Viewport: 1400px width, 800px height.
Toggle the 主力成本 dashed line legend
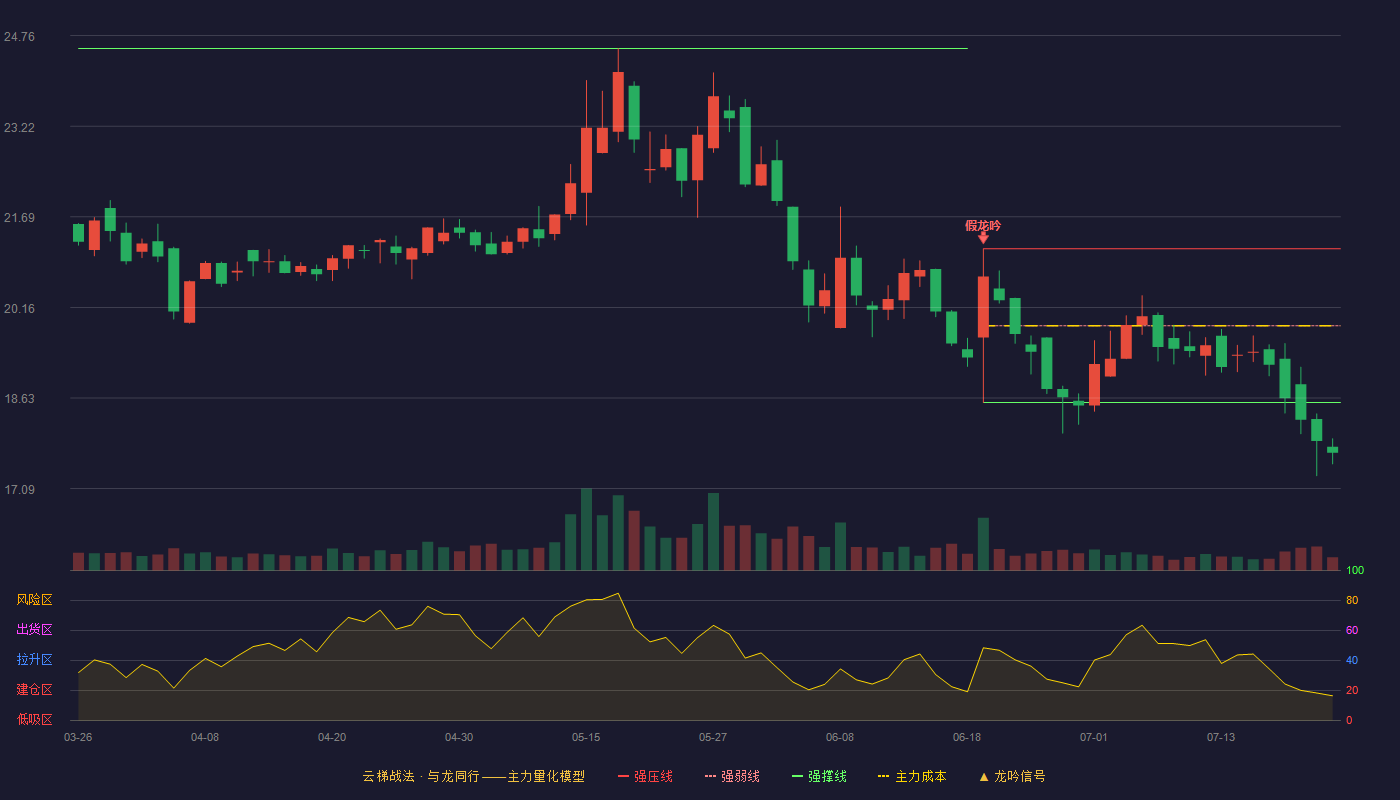click(x=911, y=776)
